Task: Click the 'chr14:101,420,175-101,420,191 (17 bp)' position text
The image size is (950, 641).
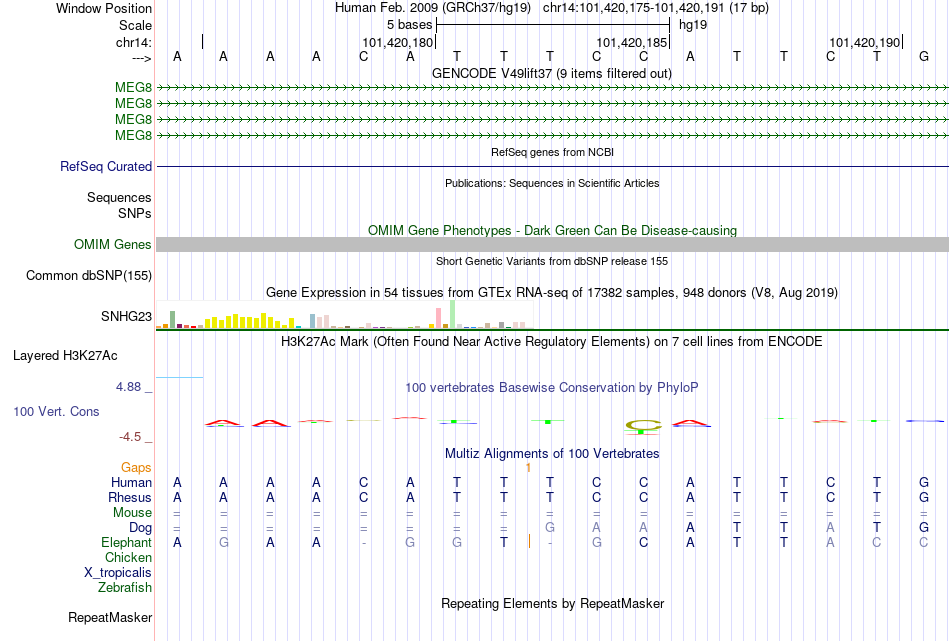Action: point(656,8)
